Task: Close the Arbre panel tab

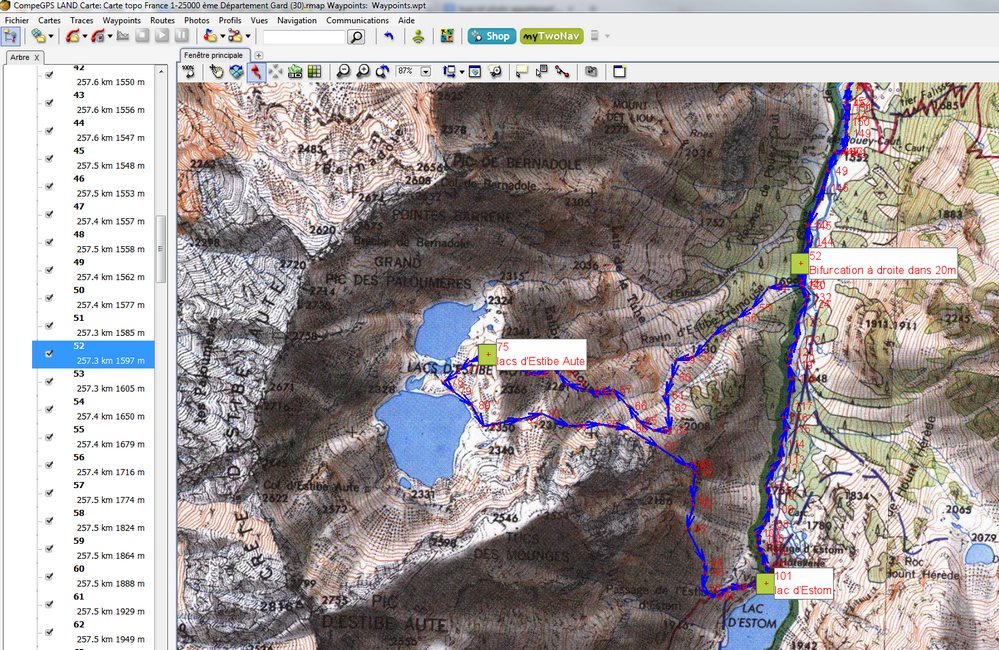Action: pos(37,57)
